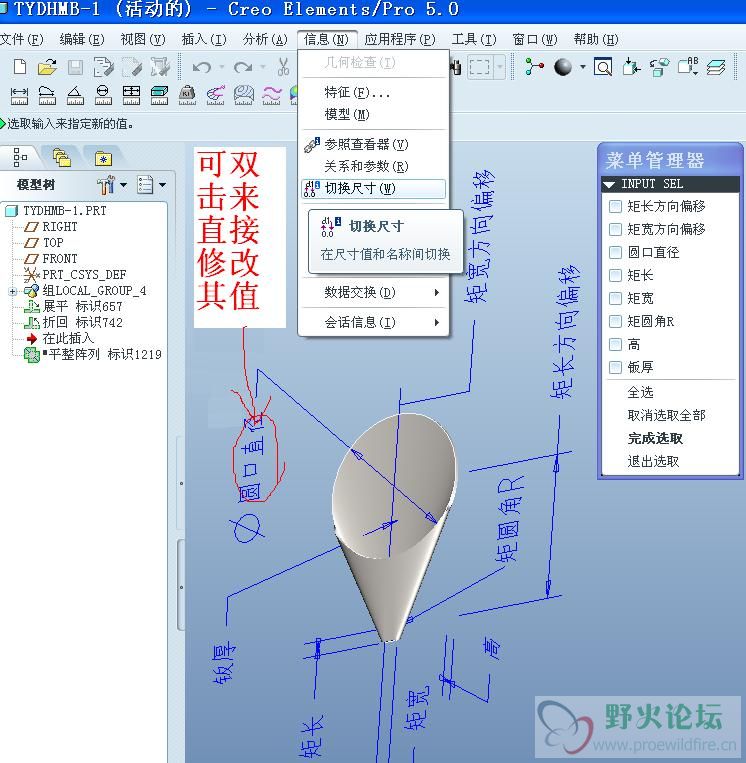Open the appearance sphere dropdown arrow
The width and height of the screenshot is (746, 763).
[582, 67]
